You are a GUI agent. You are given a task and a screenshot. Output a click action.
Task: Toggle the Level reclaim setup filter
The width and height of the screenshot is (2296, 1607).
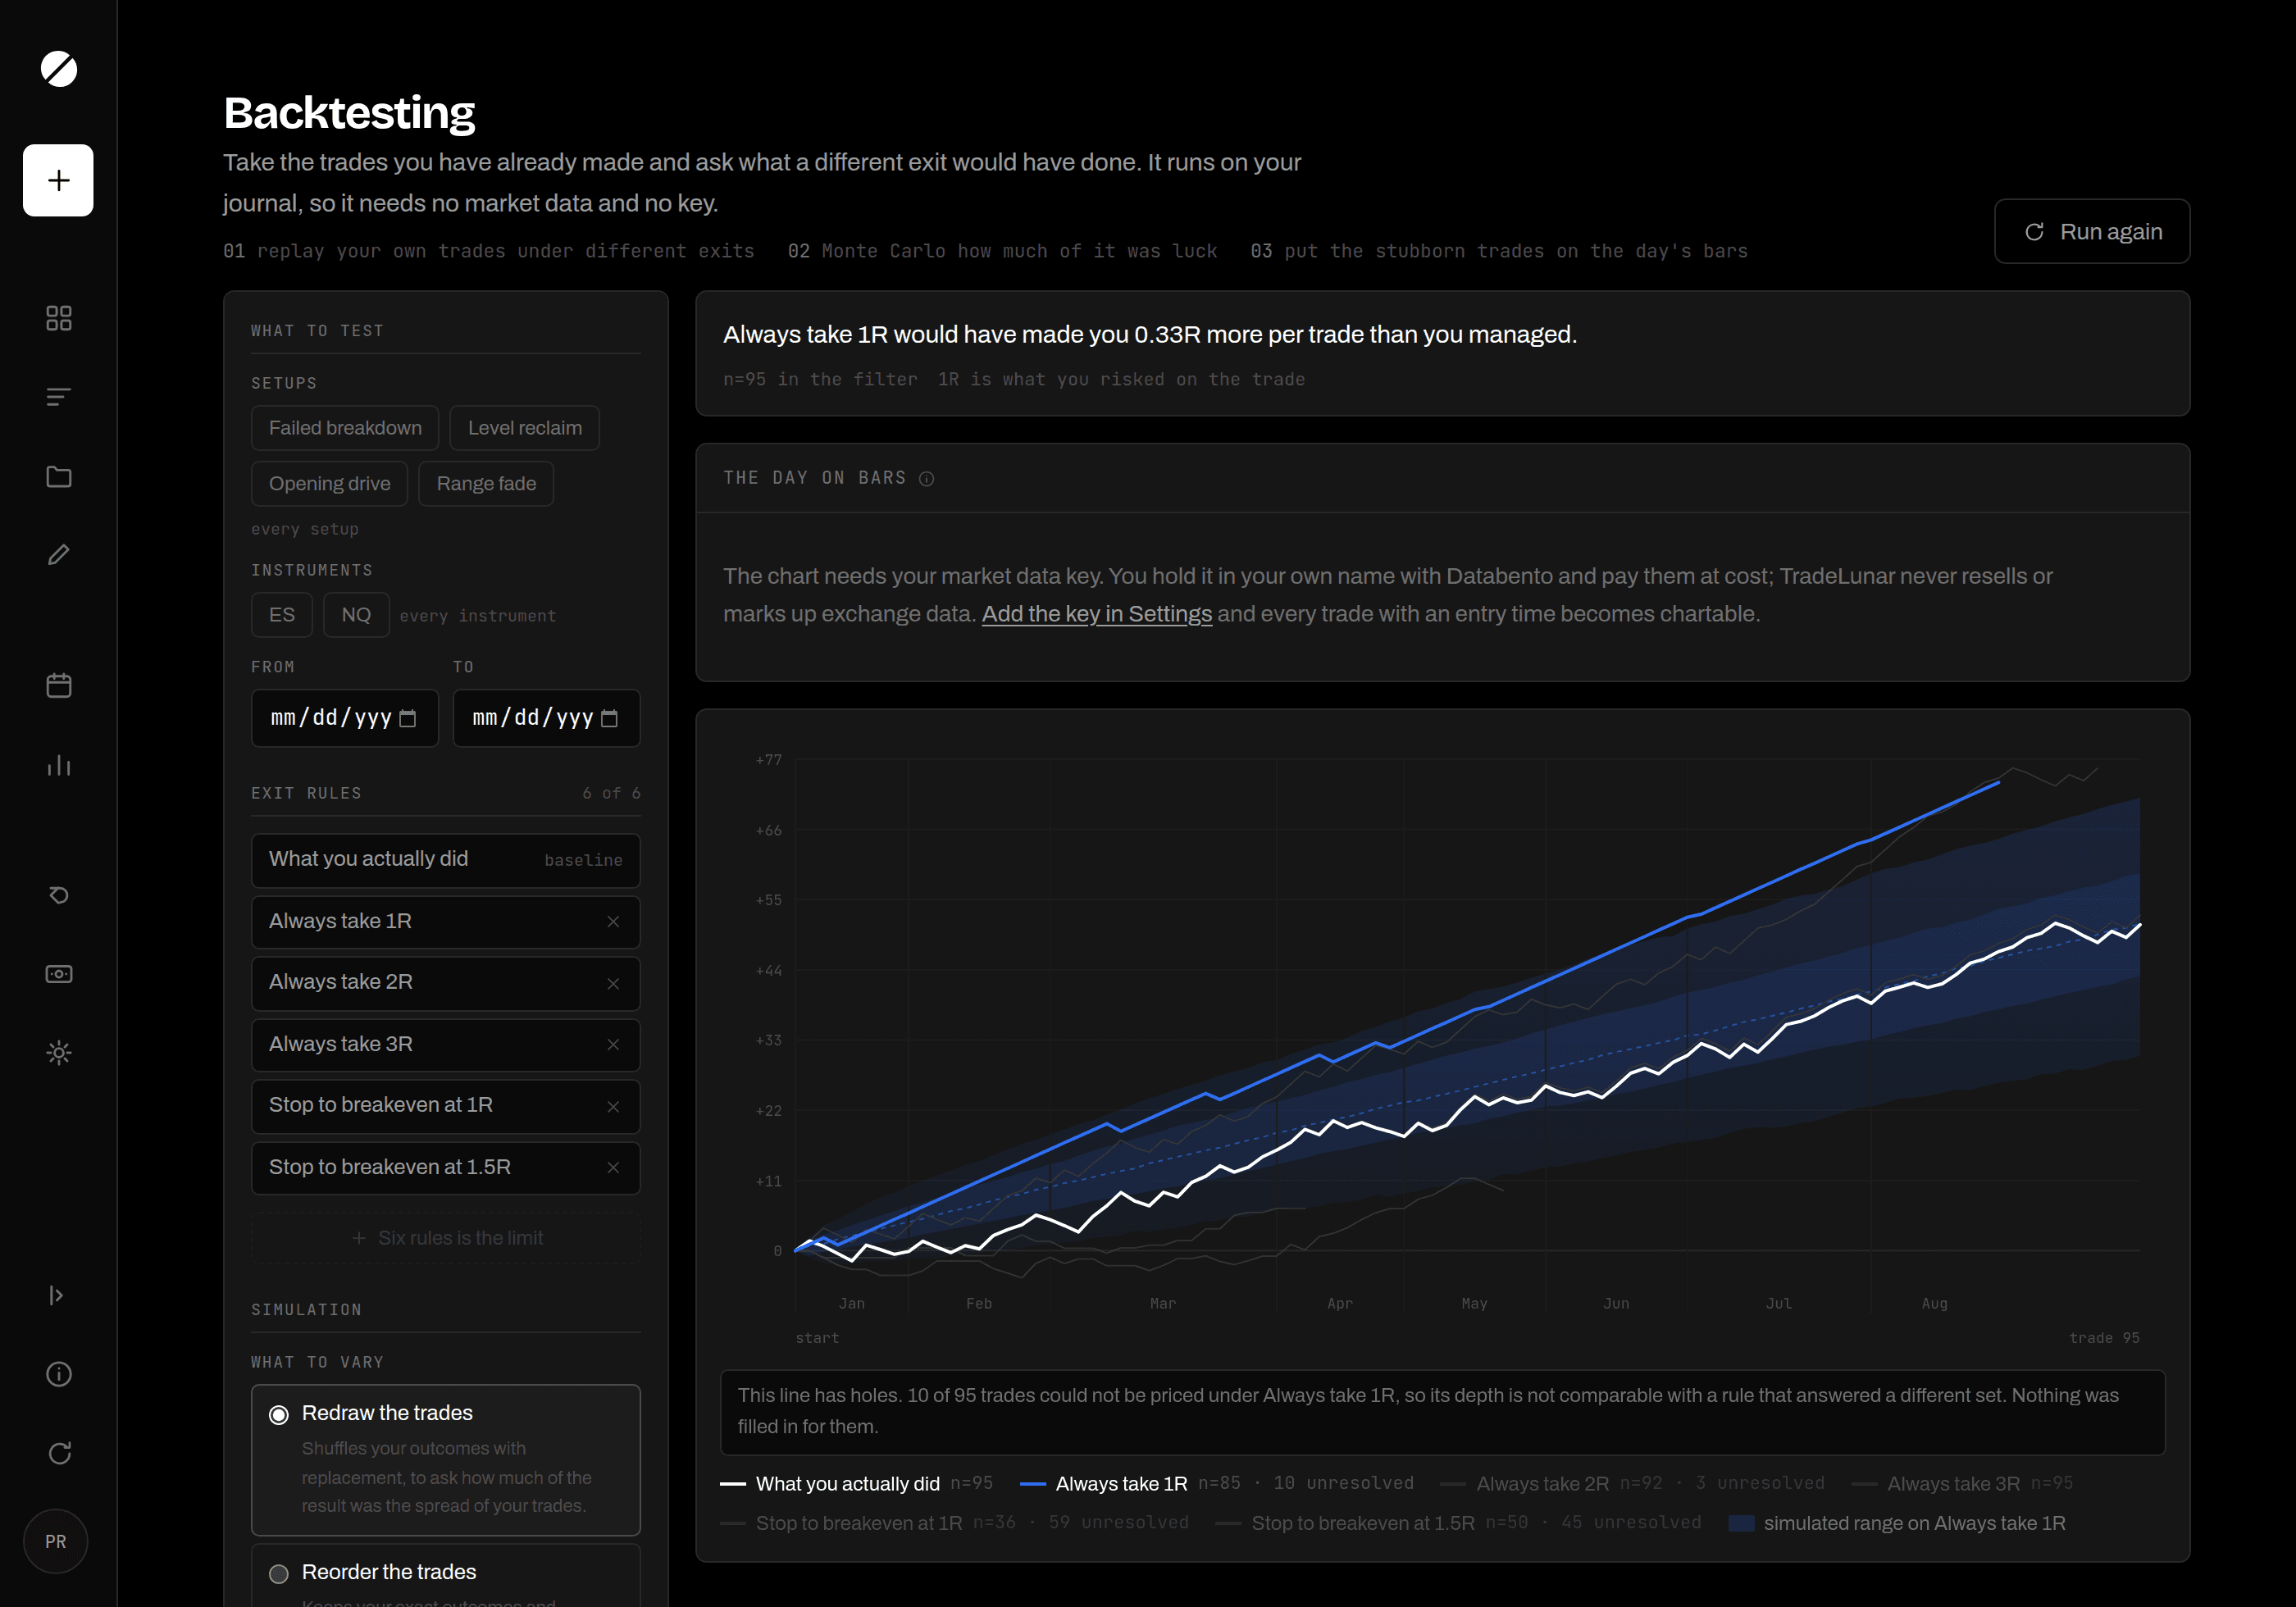tap(525, 428)
